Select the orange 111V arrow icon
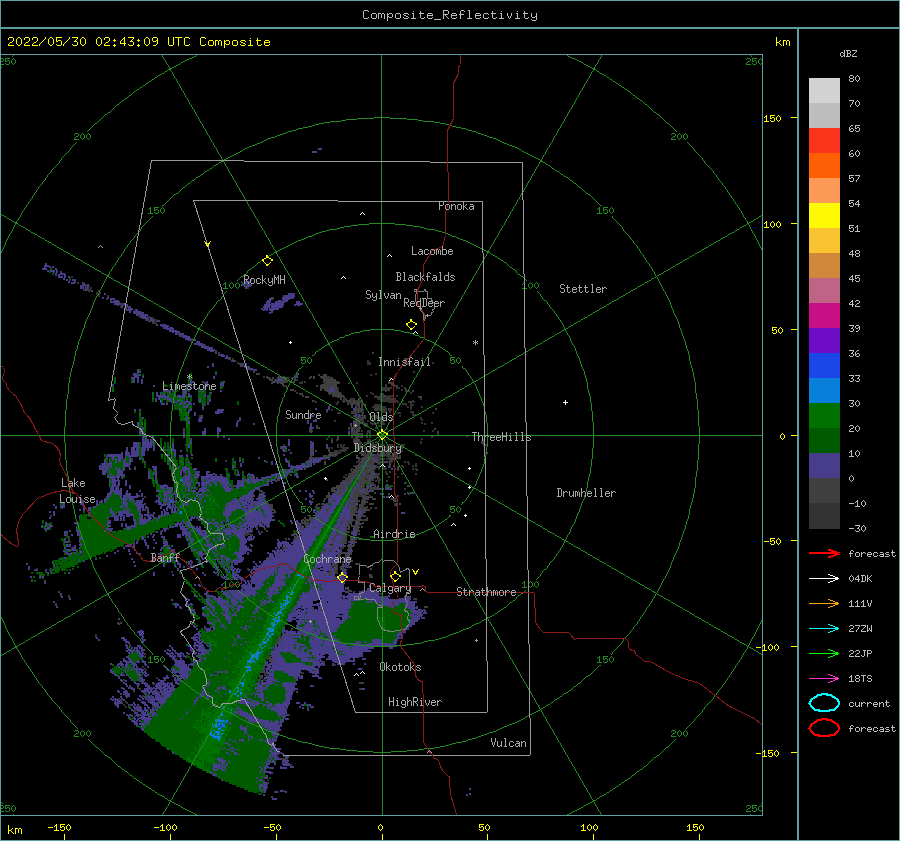 click(824, 603)
